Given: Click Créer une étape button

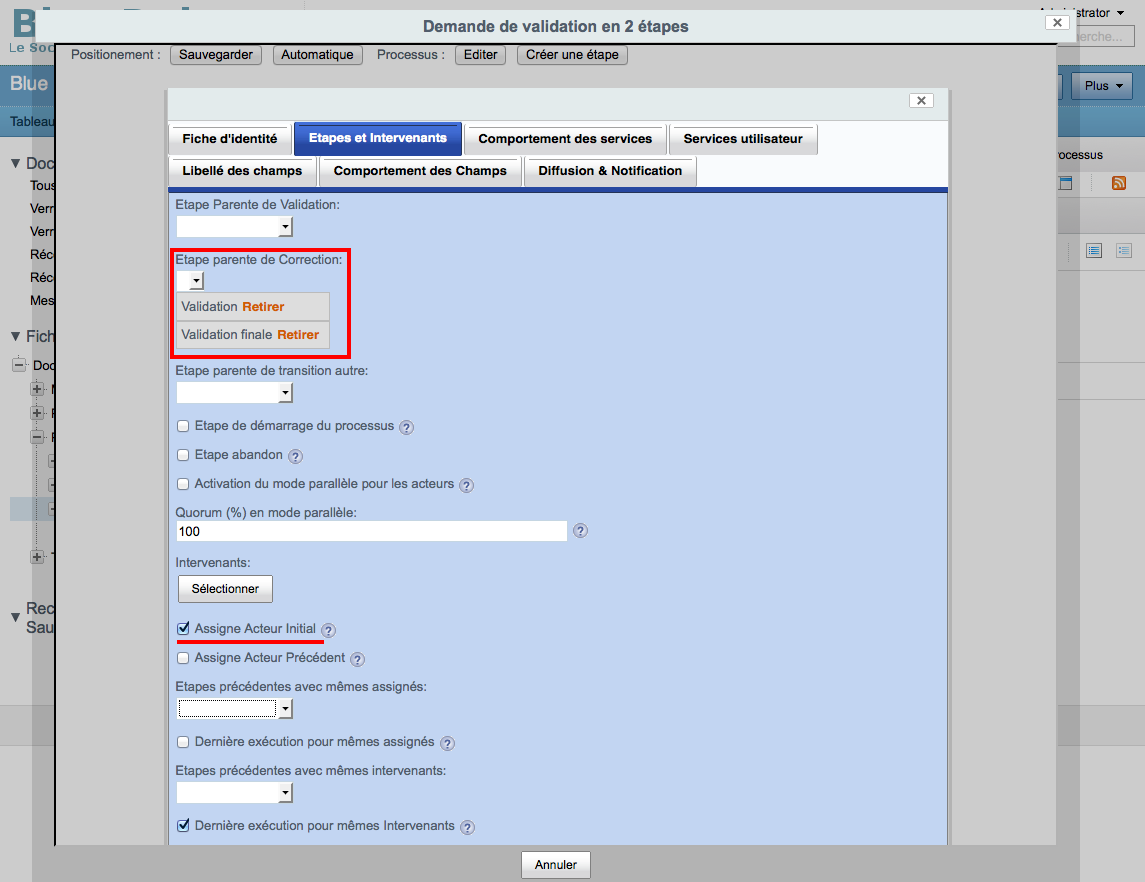Looking at the screenshot, I should click(x=572, y=55).
